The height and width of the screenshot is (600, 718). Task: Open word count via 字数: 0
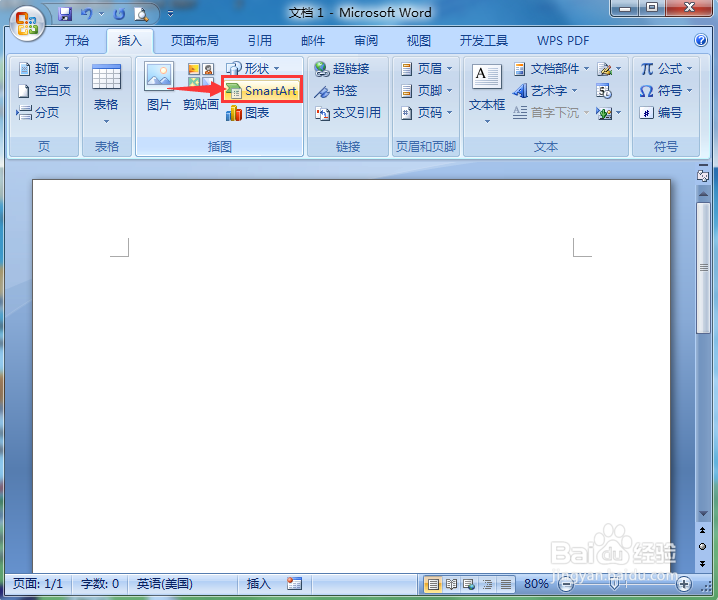(x=100, y=584)
